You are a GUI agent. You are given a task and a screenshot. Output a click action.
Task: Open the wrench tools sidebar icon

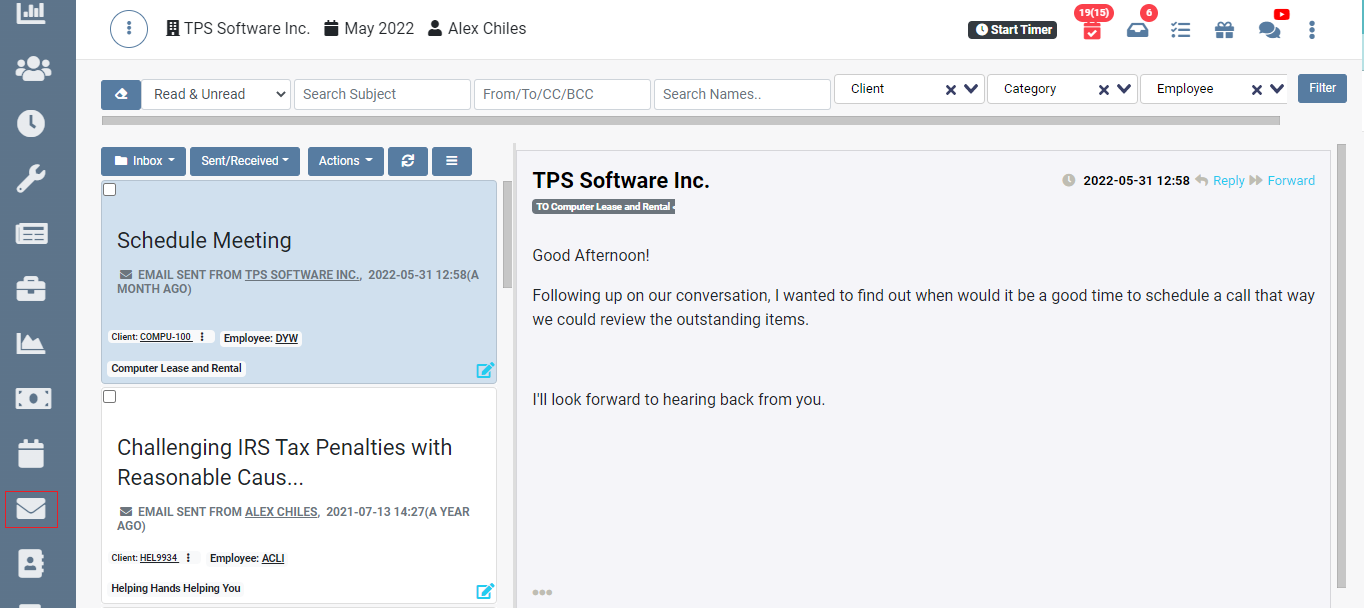pos(31,179)
